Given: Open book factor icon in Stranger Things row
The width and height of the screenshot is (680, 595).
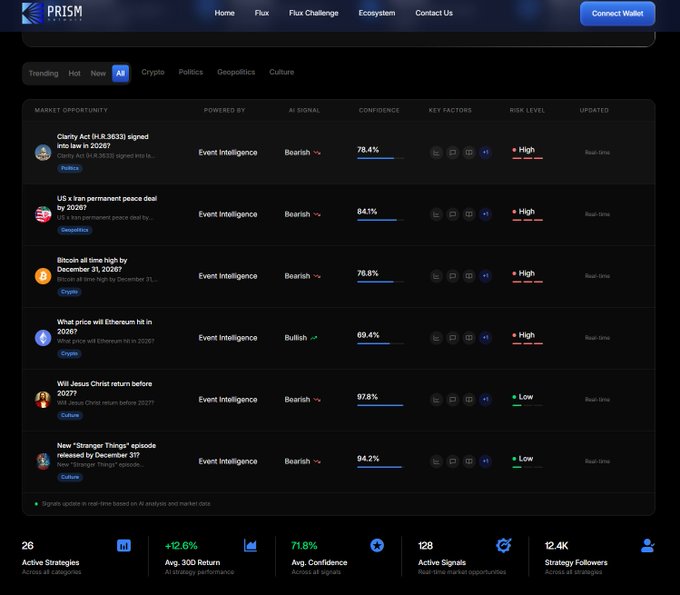Looking at the screenshot, I should pyautogui.click(x=469, y=461).
